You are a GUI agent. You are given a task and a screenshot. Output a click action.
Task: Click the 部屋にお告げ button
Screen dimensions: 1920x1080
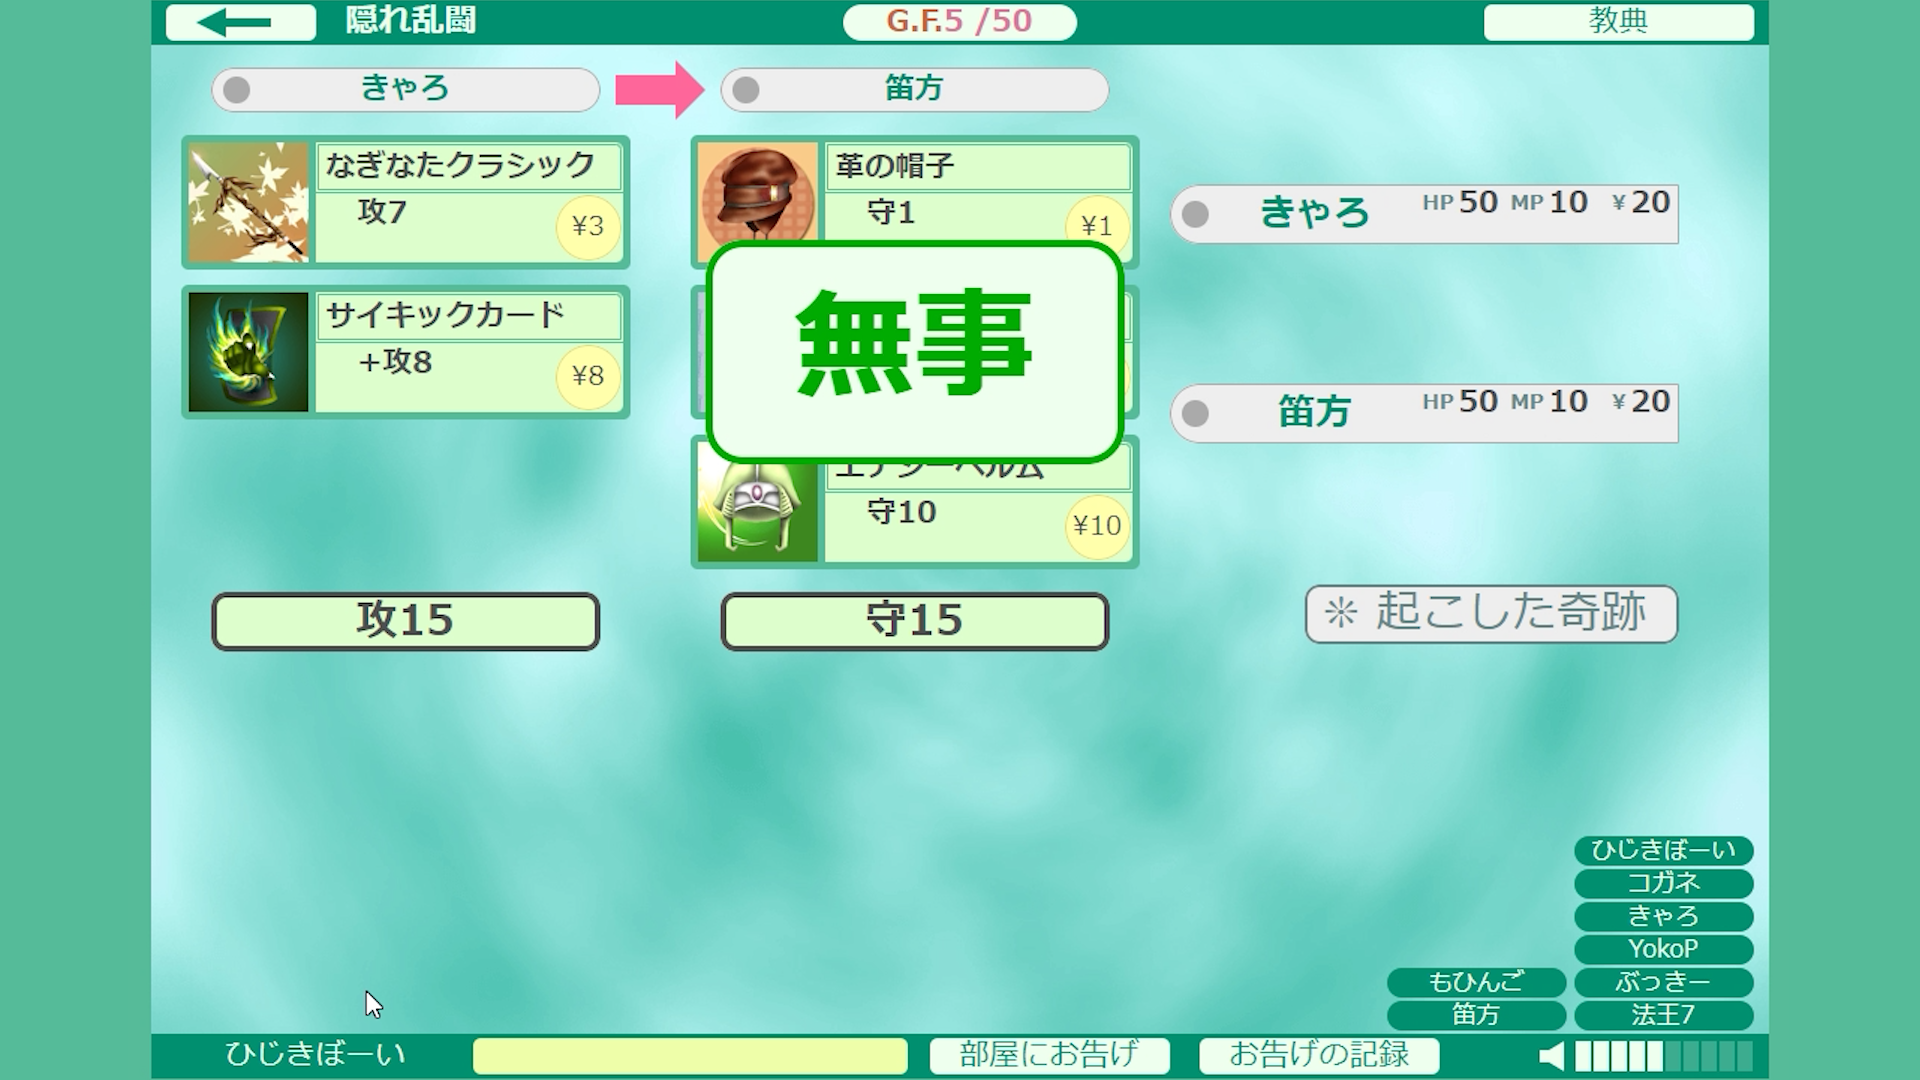pos(1049,1055)
